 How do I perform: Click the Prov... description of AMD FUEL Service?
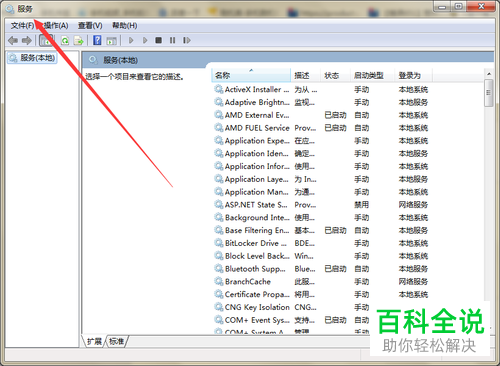tap(305, 128)
